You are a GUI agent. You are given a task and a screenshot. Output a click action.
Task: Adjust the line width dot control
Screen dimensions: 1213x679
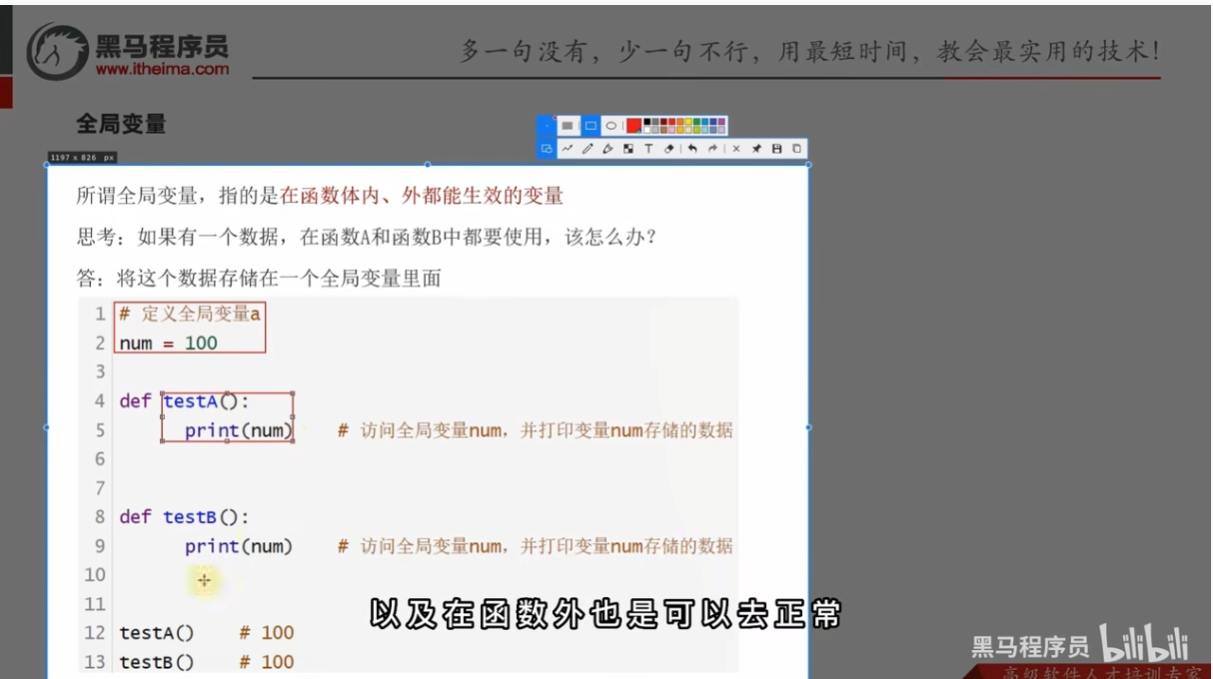[547, 126]
